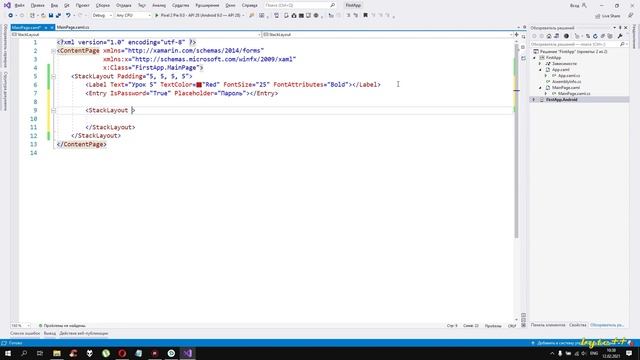This screenshot has height=360, width=640.
Task: Click the Show All Files icon in Solution Explorer
Action: pyautogui.click(x=610, y=36)
